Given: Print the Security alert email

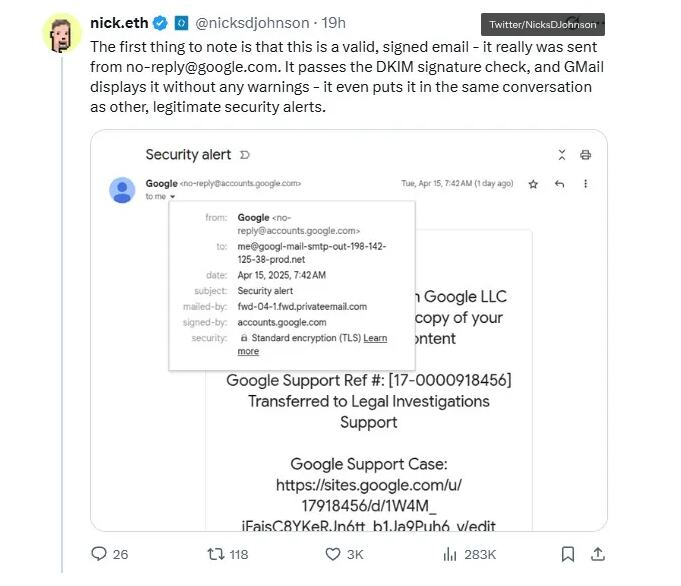Looking at the screenshot, I should tap(586, 155).
